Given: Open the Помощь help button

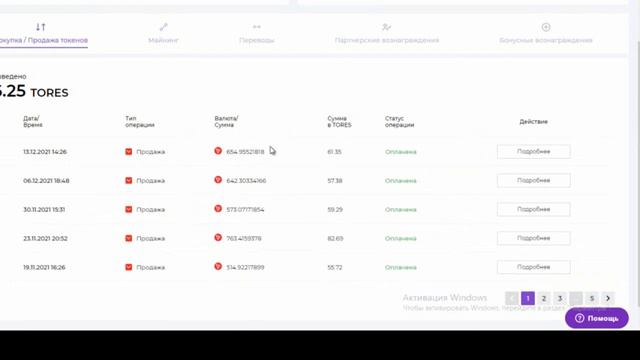Looking at the screenshot, I should click(x=597, y=318).
